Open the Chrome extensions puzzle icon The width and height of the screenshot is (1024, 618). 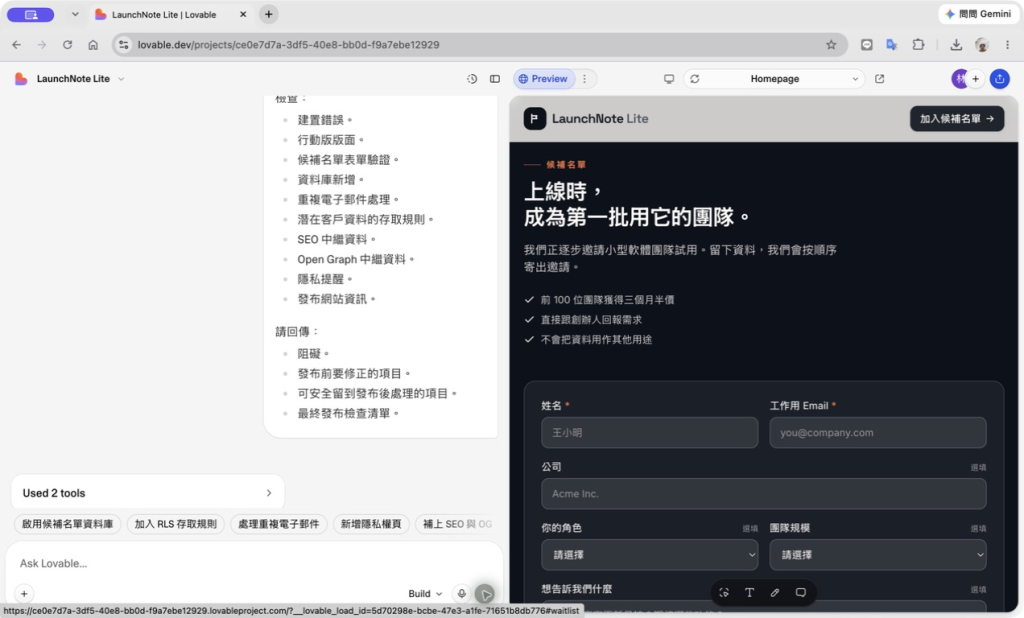[918, 44]
